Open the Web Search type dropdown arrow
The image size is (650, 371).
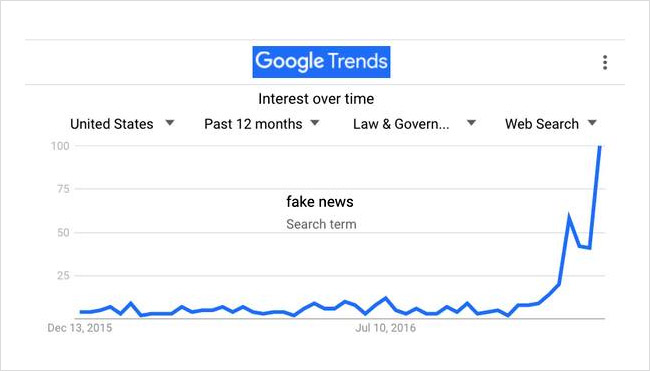pos(592,123)
